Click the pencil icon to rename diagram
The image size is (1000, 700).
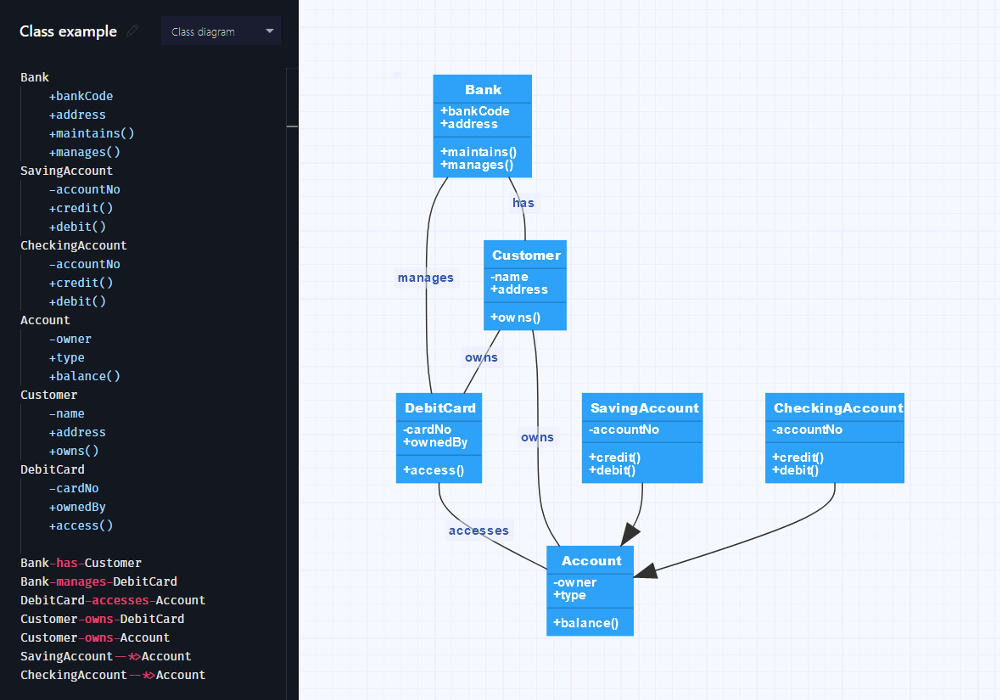click(x=133, y=31)
